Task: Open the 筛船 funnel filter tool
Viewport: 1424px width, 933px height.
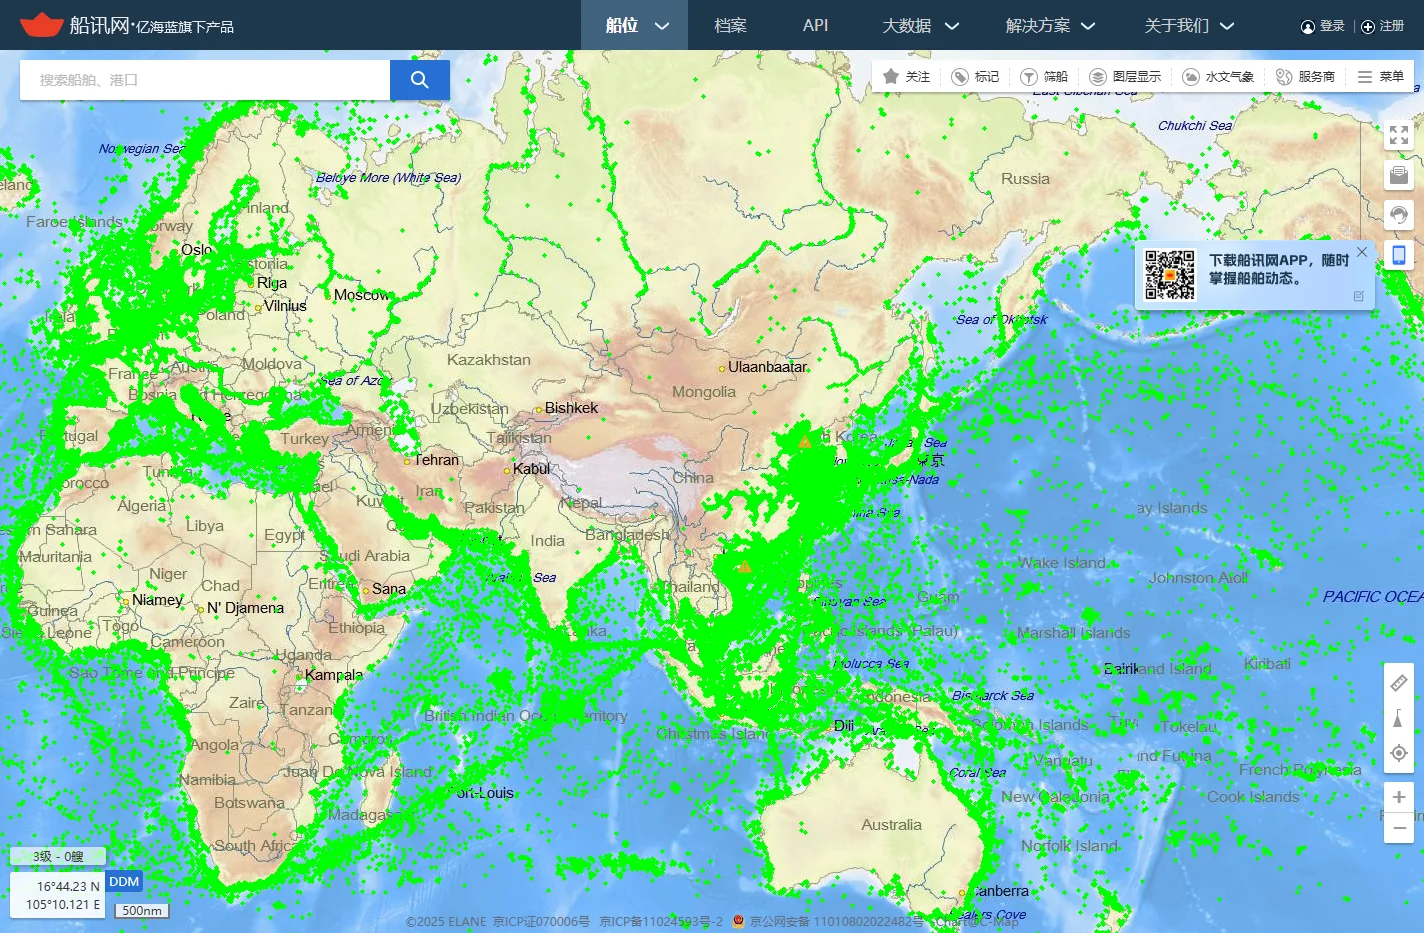Action: [1044, 76]
